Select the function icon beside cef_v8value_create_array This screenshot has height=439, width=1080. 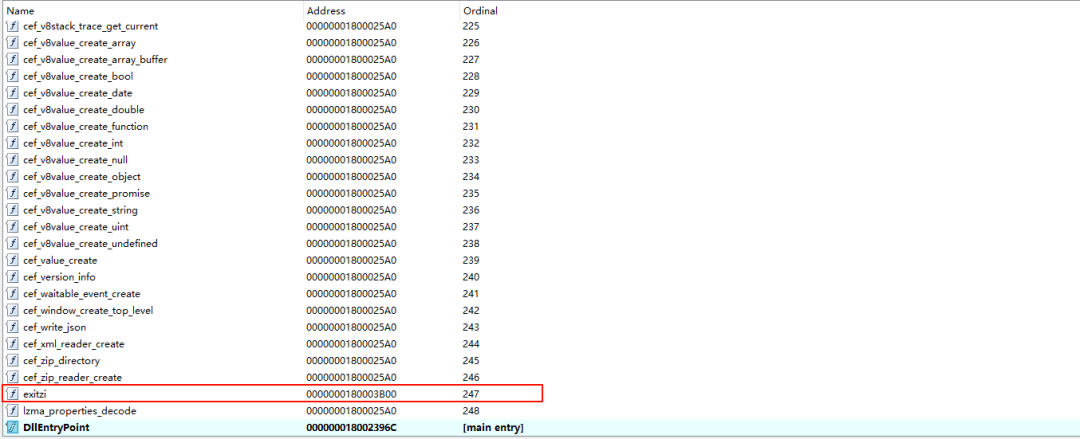(12, 43)
